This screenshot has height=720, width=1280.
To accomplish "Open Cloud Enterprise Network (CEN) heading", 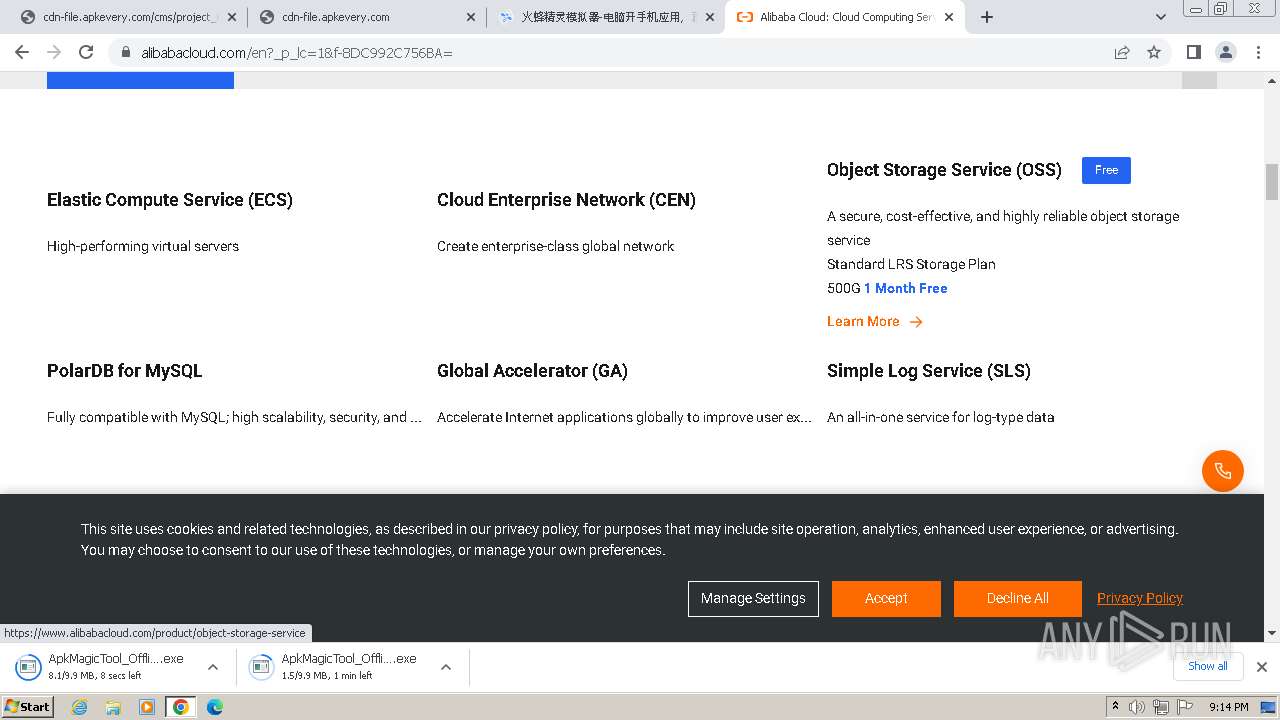I will 566,200.
